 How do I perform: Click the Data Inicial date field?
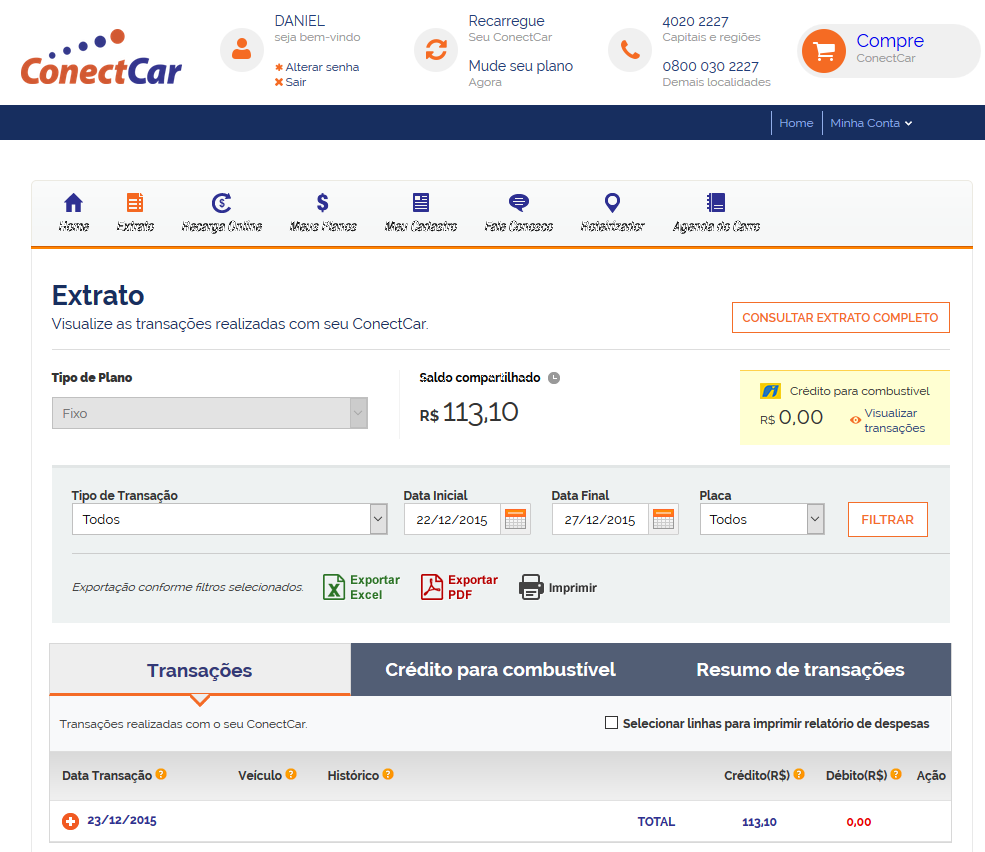point(452,520)
